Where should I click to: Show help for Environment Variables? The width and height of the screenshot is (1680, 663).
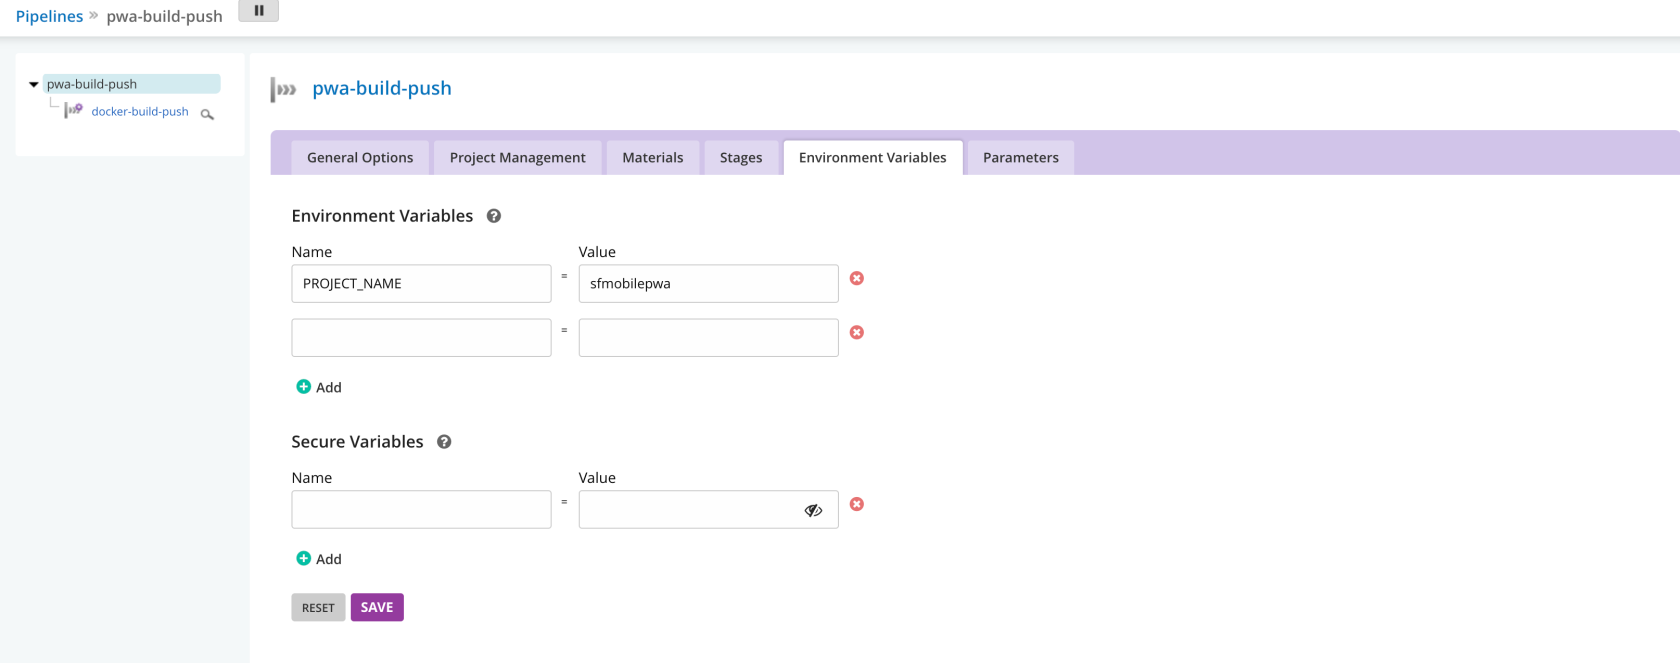click(494, 216)
